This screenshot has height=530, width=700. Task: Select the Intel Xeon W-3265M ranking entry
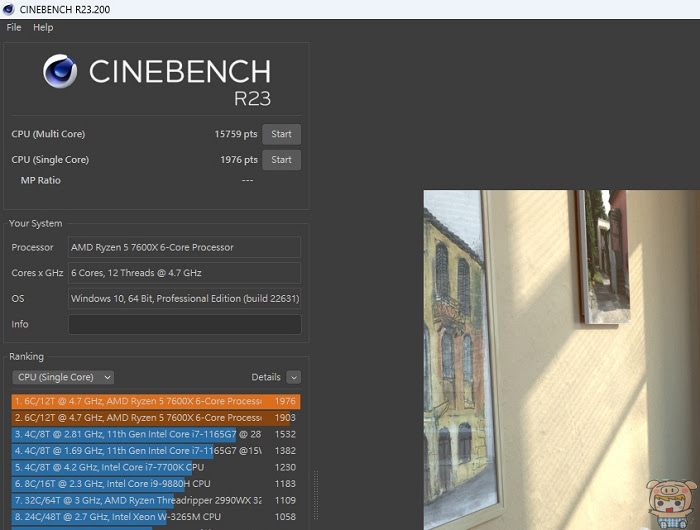tap(155, 517)
